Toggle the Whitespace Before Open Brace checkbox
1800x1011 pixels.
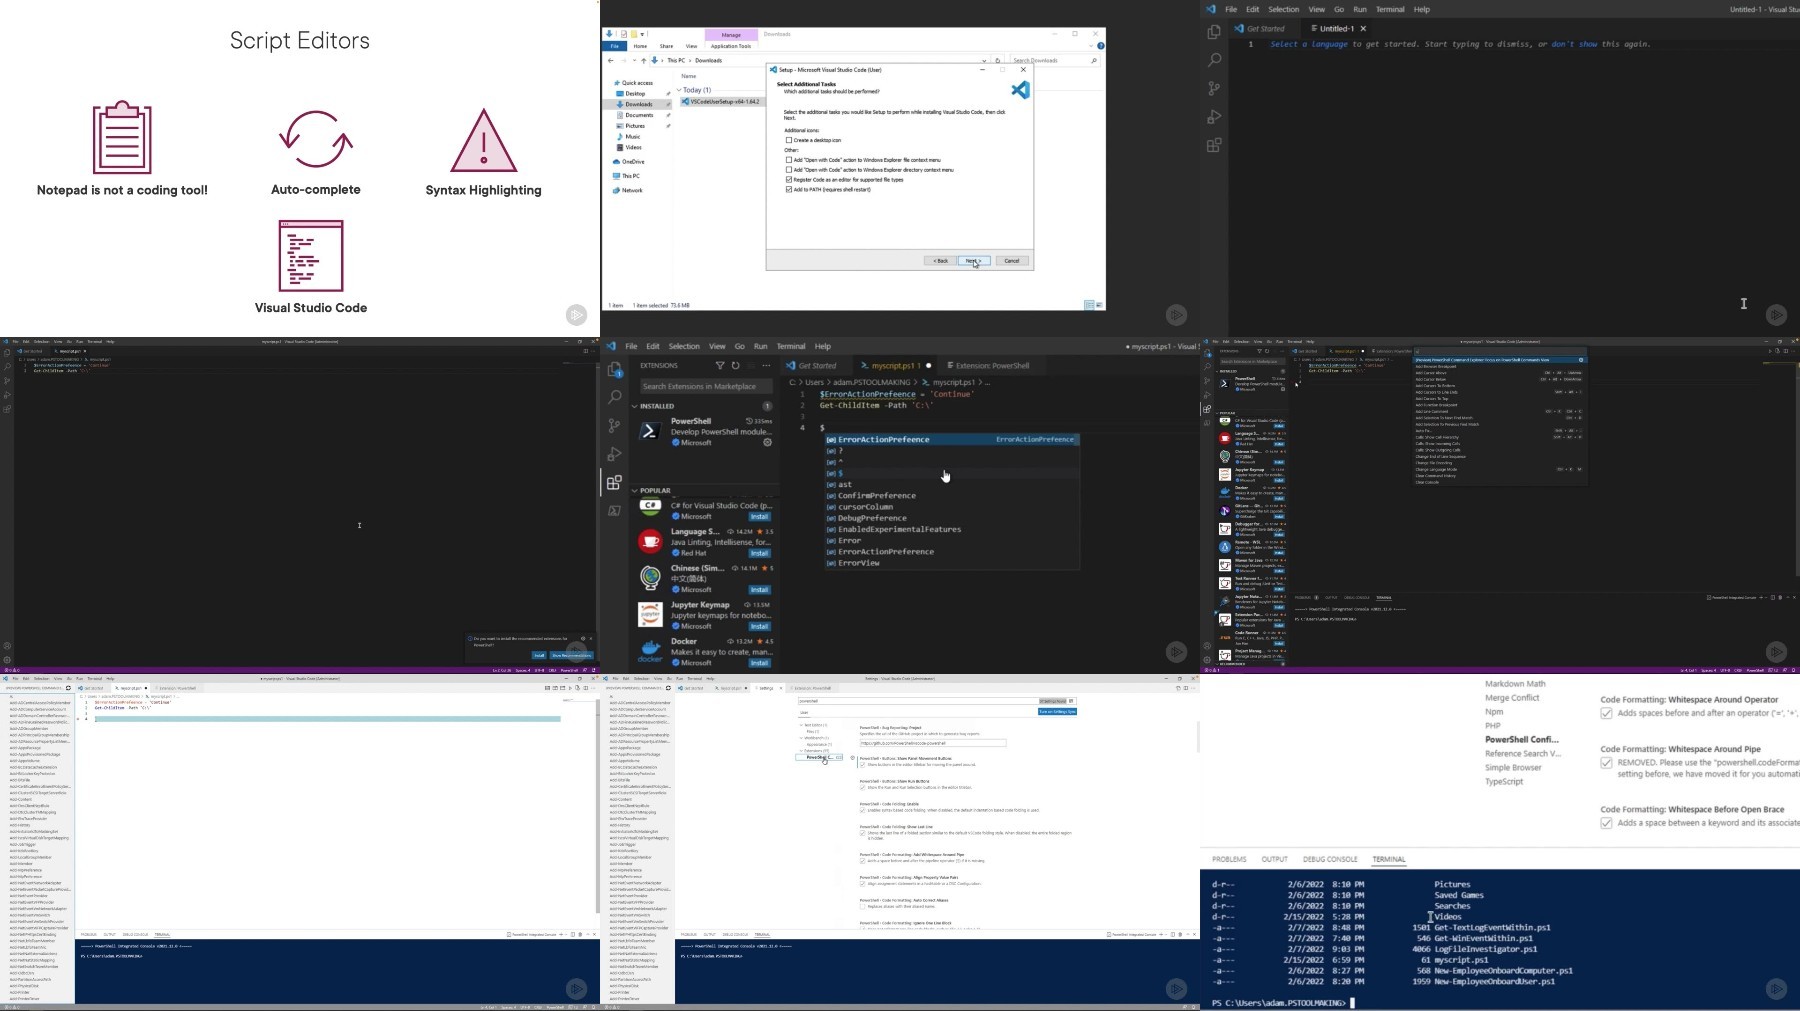(x=1606, y=823)
